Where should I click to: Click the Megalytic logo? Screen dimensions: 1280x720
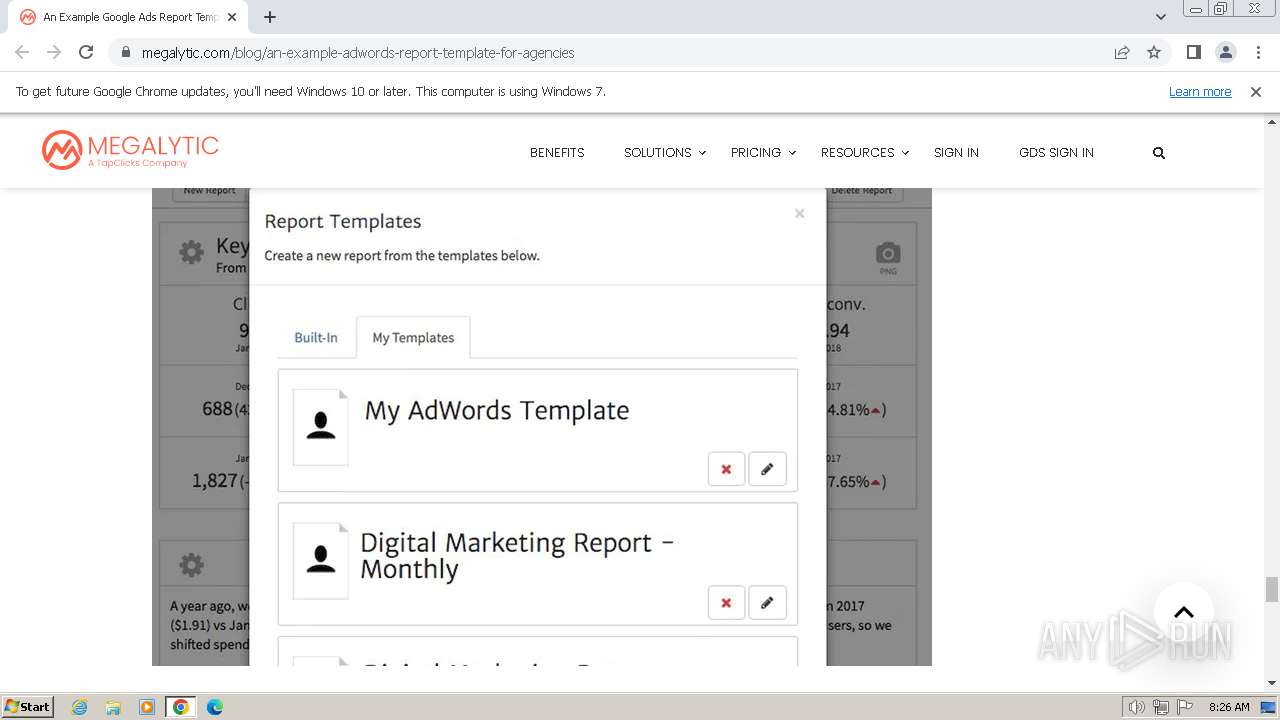pyautogui.click(x=130, y=150)
